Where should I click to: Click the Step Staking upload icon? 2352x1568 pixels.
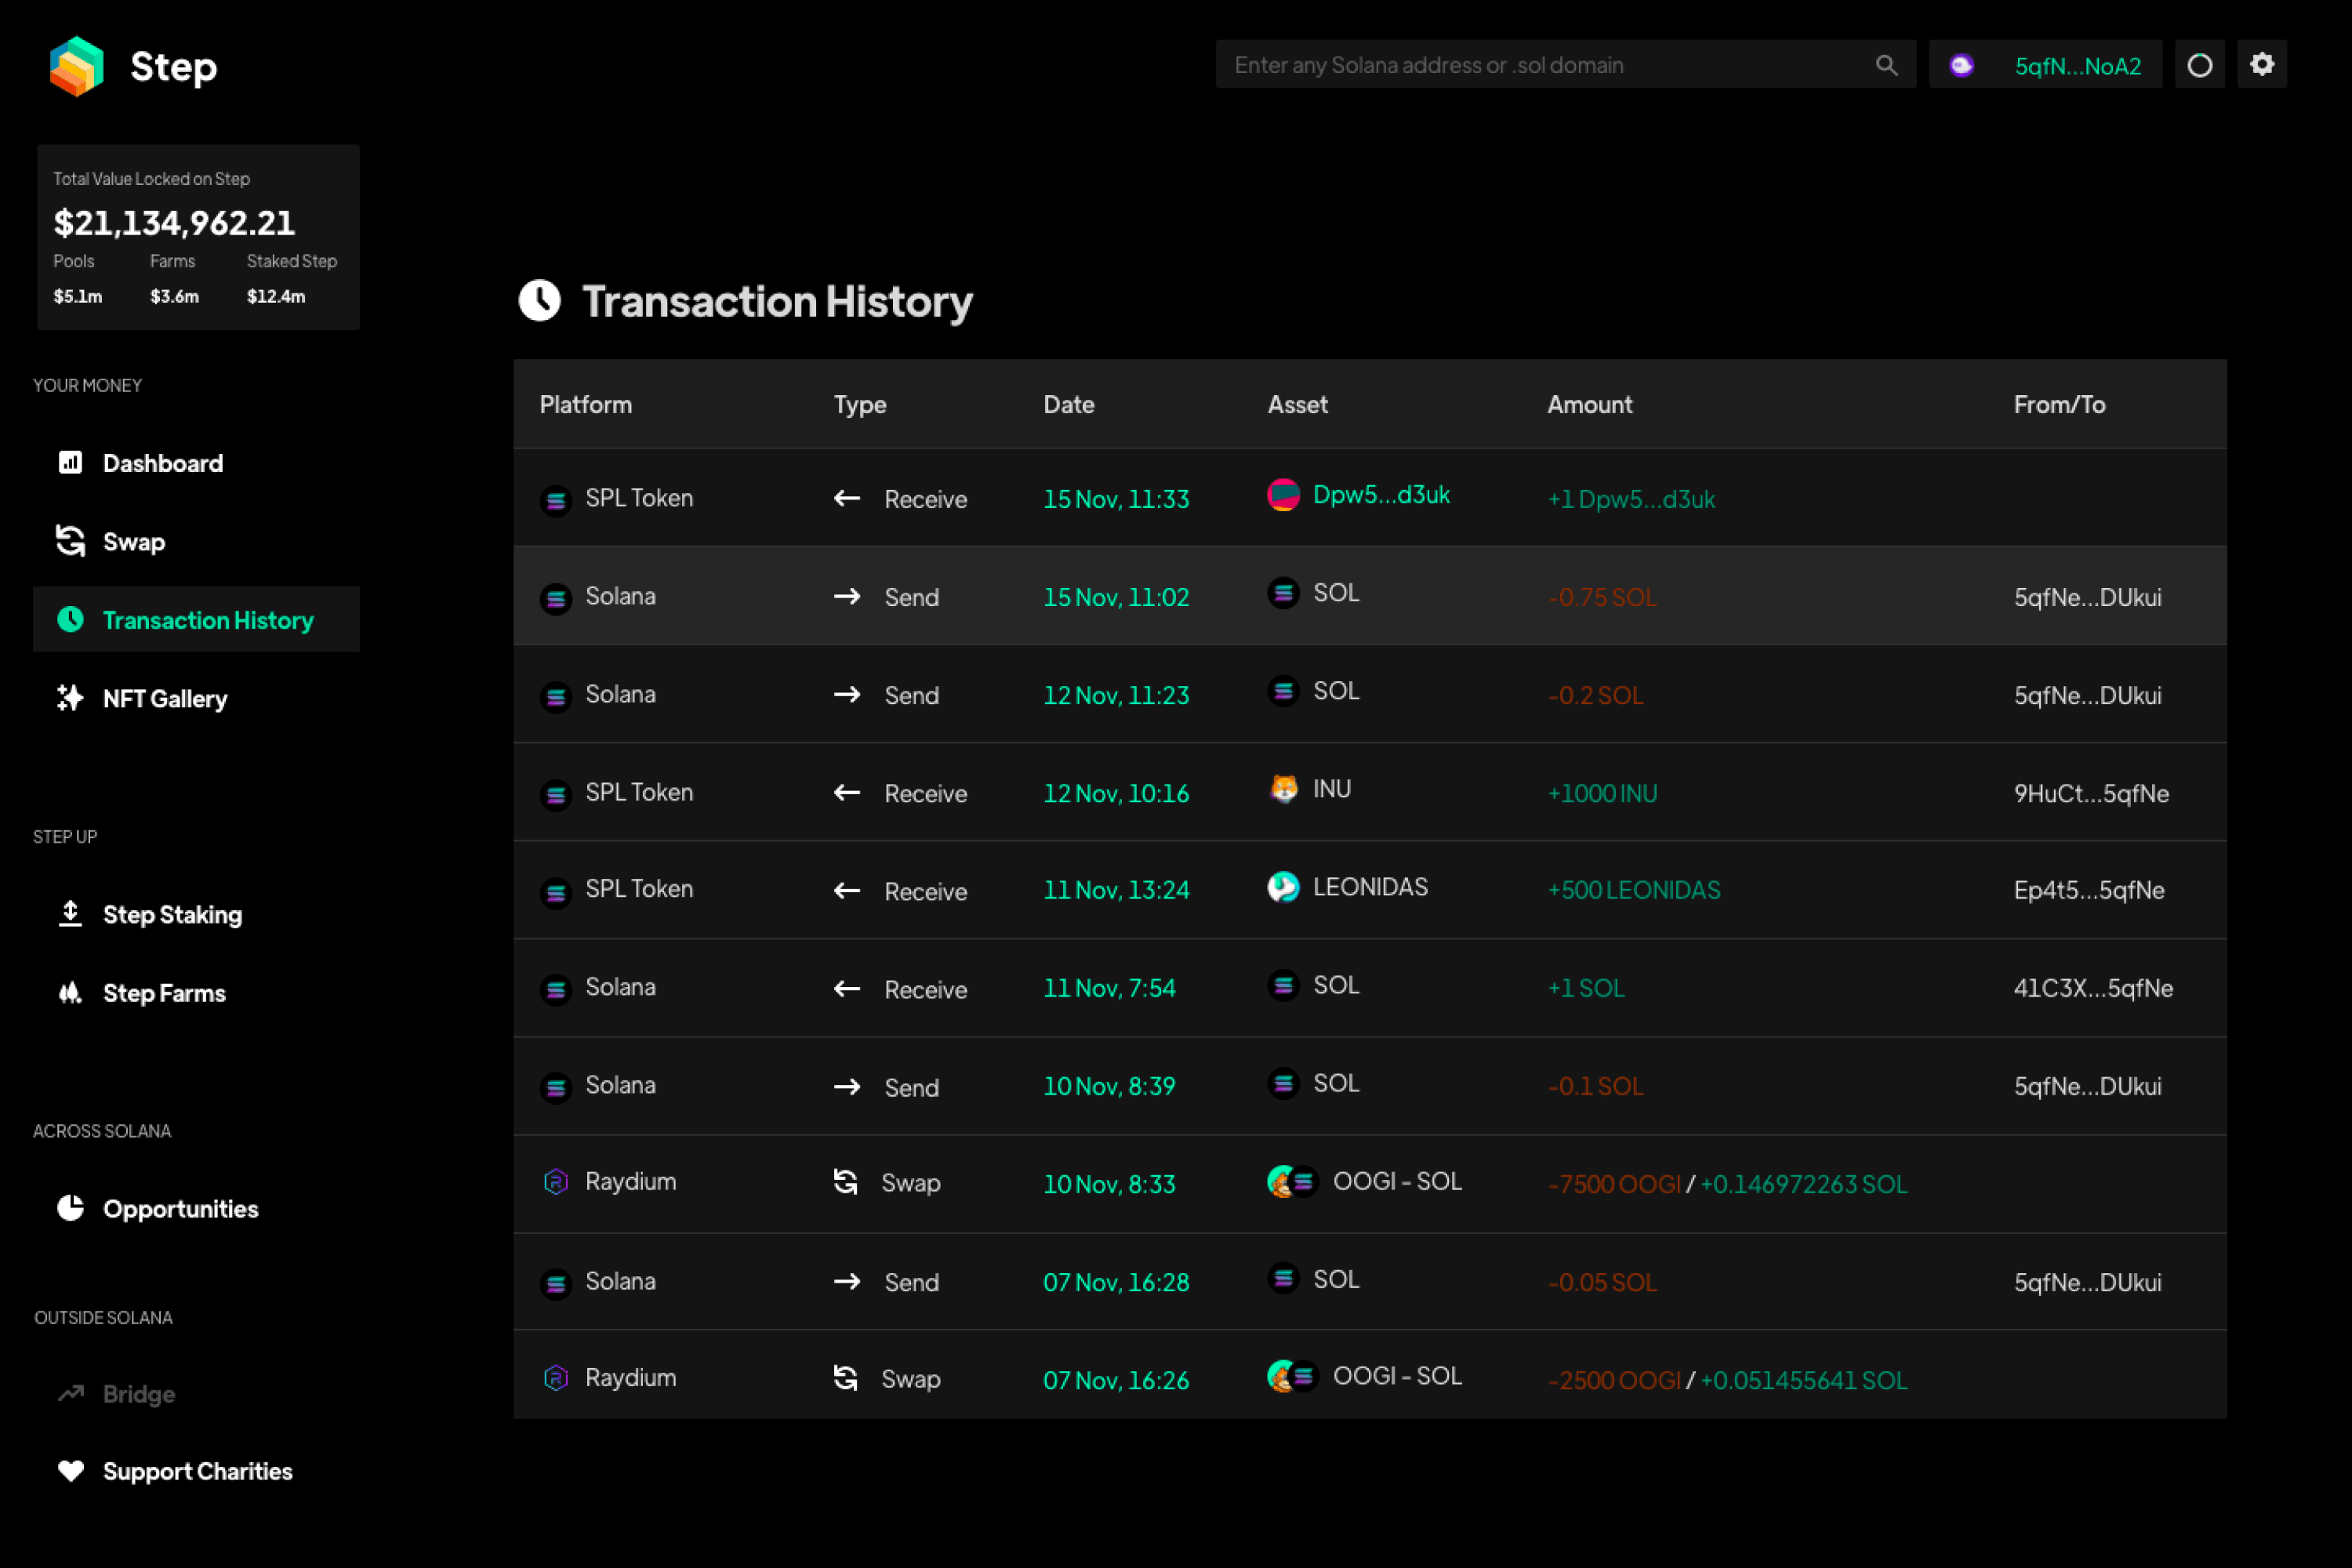coord(70,913)
